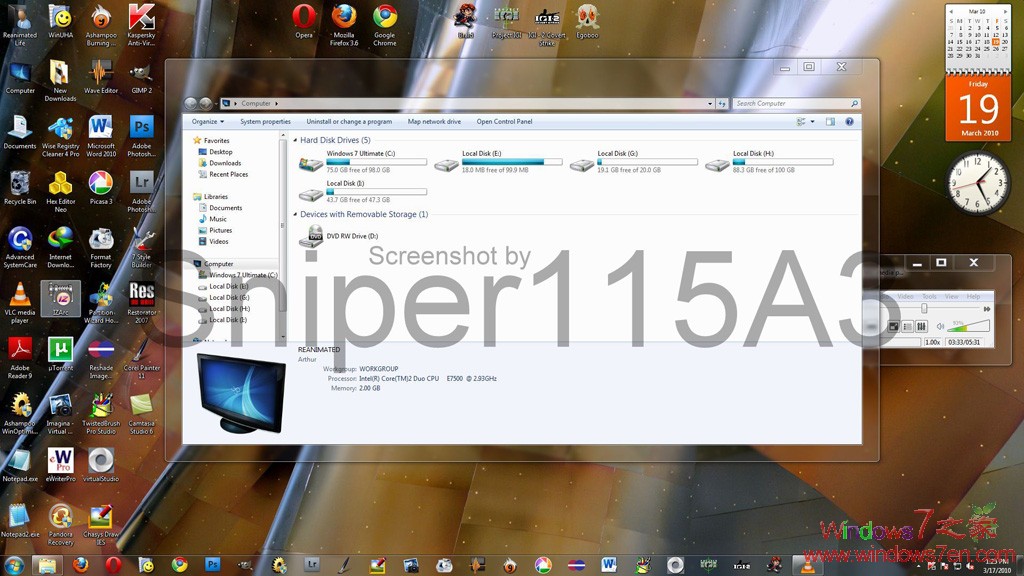This screenshot has height=576, width=1024.
Task: Toggle the preview pane in Explorer
Action: [x=829, y=121]
